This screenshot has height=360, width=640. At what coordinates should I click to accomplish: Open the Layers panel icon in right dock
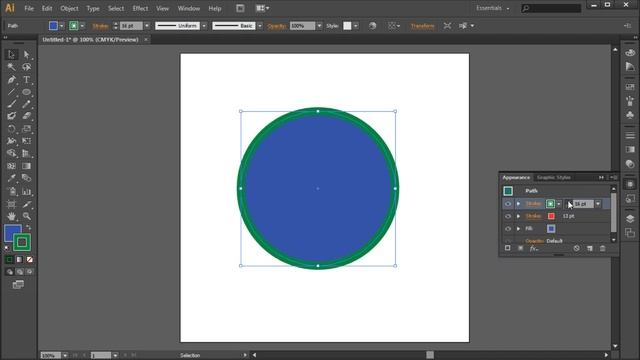[630, 219]
